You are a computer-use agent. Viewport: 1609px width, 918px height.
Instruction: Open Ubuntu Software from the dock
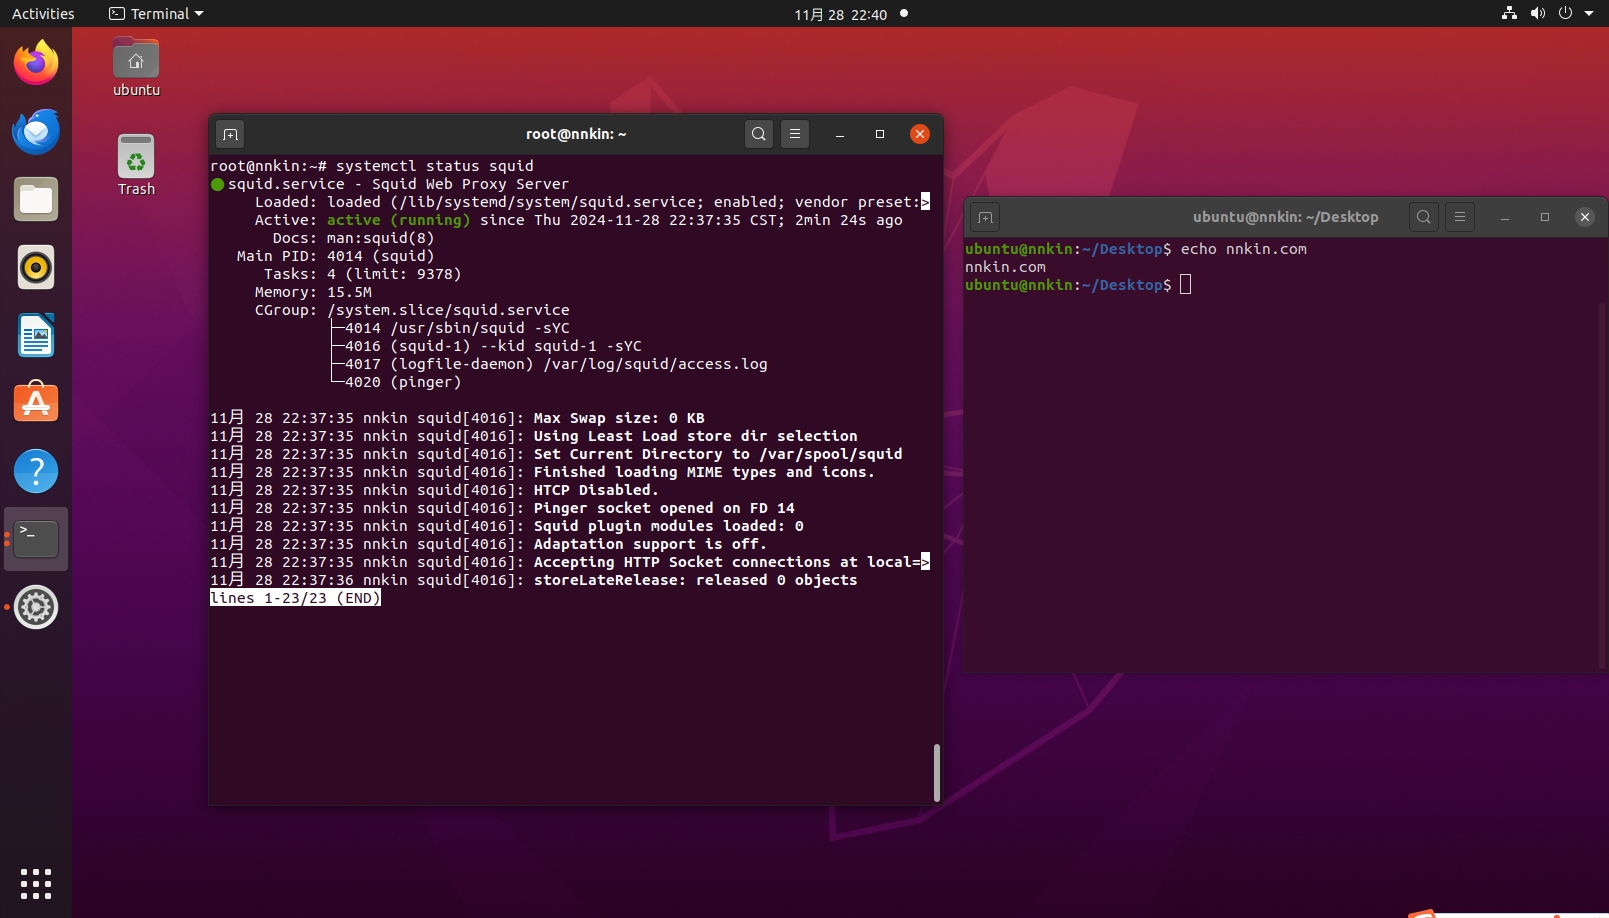[36, 404]
